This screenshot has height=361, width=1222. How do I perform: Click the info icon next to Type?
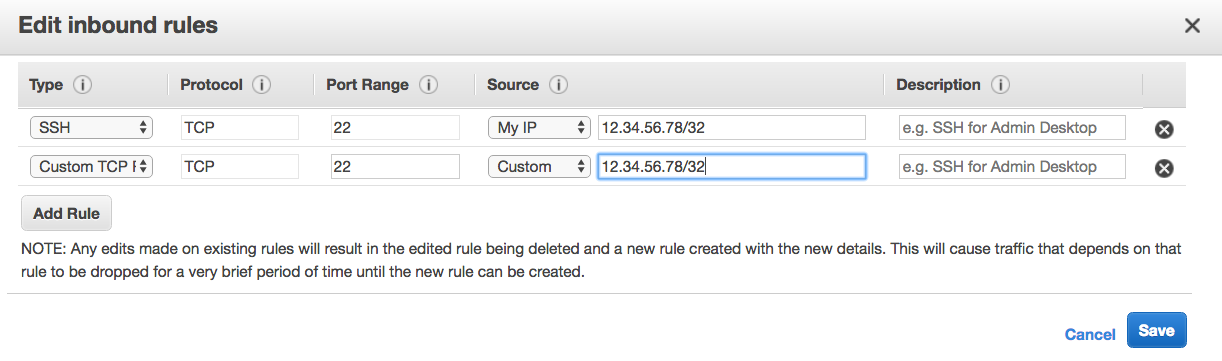82,85
